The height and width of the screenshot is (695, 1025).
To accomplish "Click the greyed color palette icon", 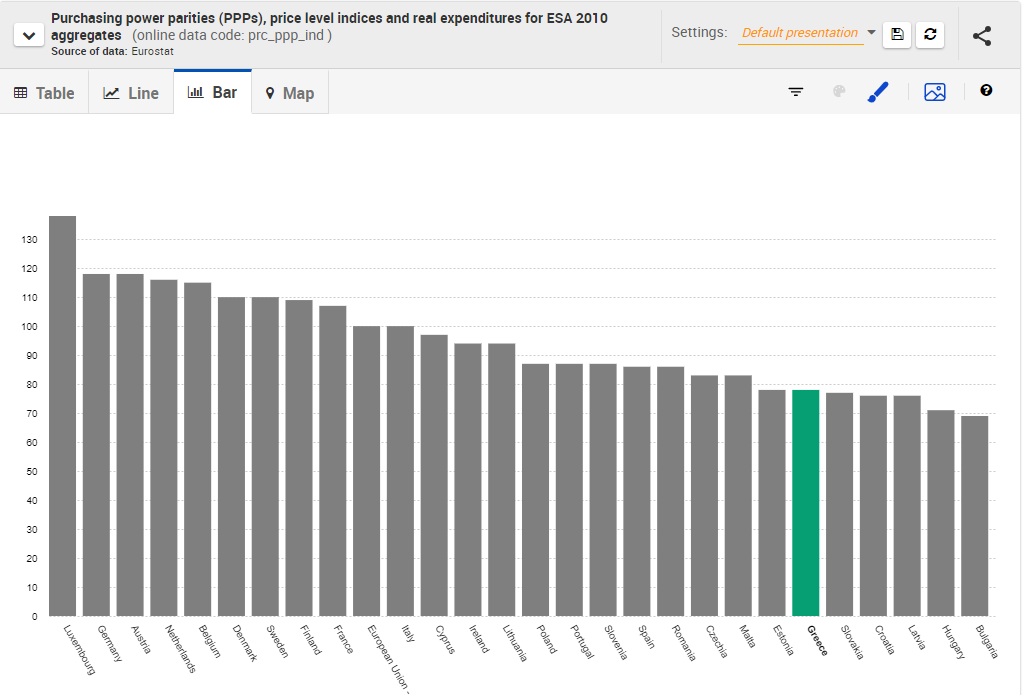I will click(x=839, y=92).
